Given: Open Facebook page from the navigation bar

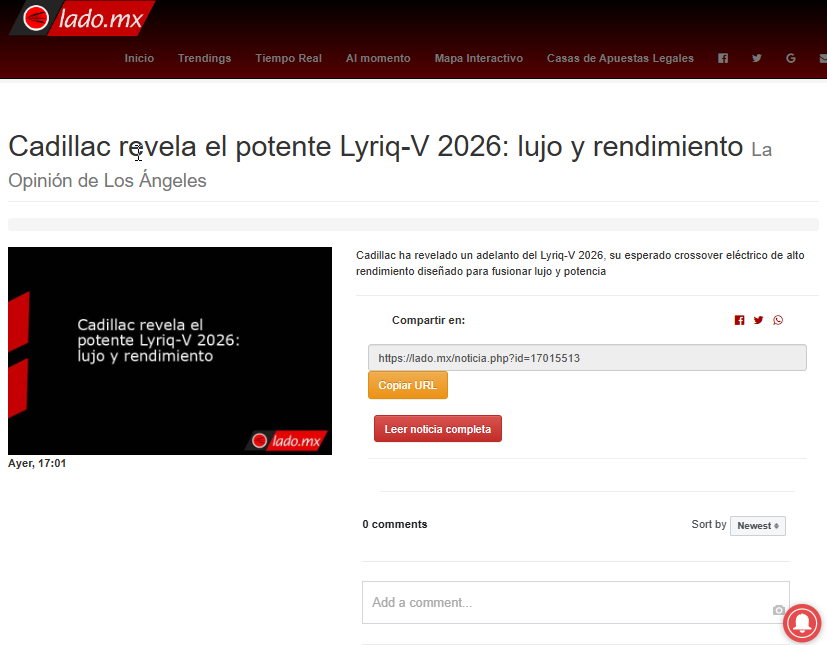Looking at the screenshot, I should click(x=723, y=59).
